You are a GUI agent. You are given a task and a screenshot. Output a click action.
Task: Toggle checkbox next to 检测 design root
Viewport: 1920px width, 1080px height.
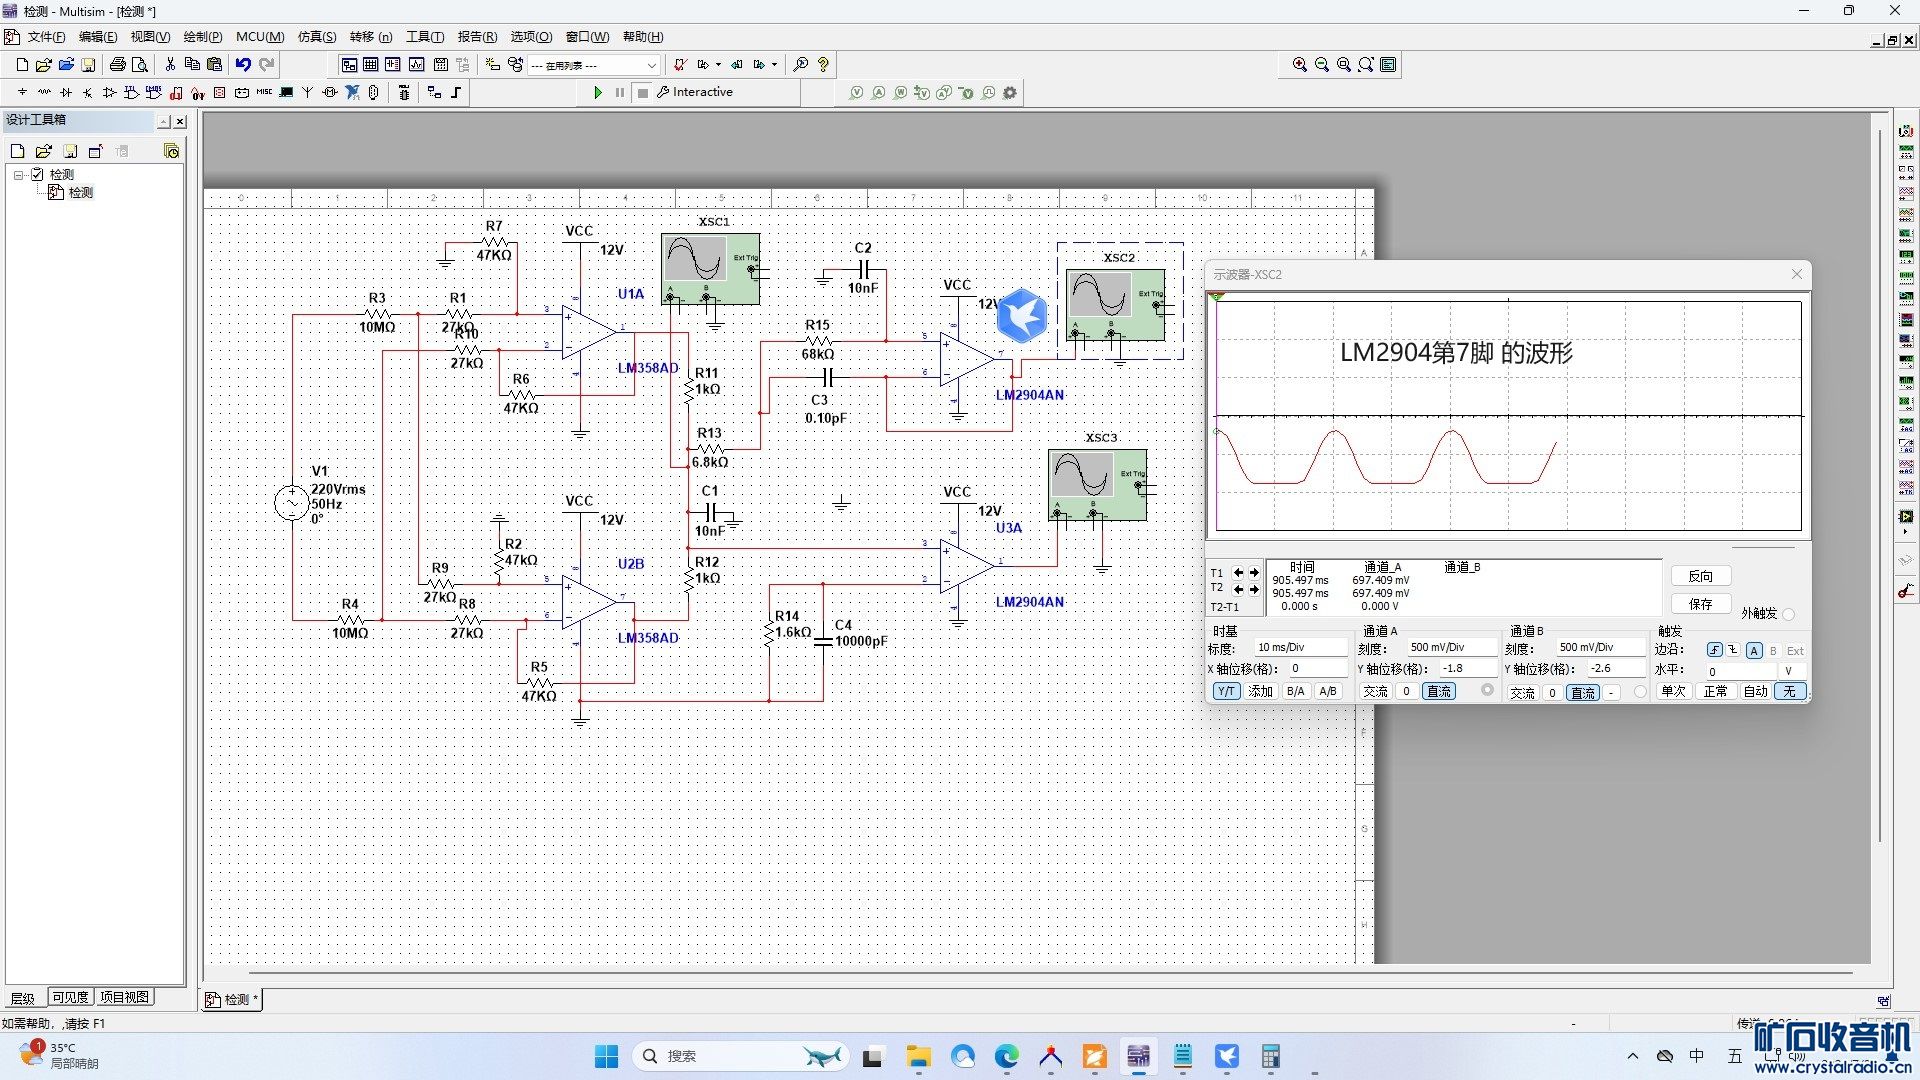[x=38, y=174]
